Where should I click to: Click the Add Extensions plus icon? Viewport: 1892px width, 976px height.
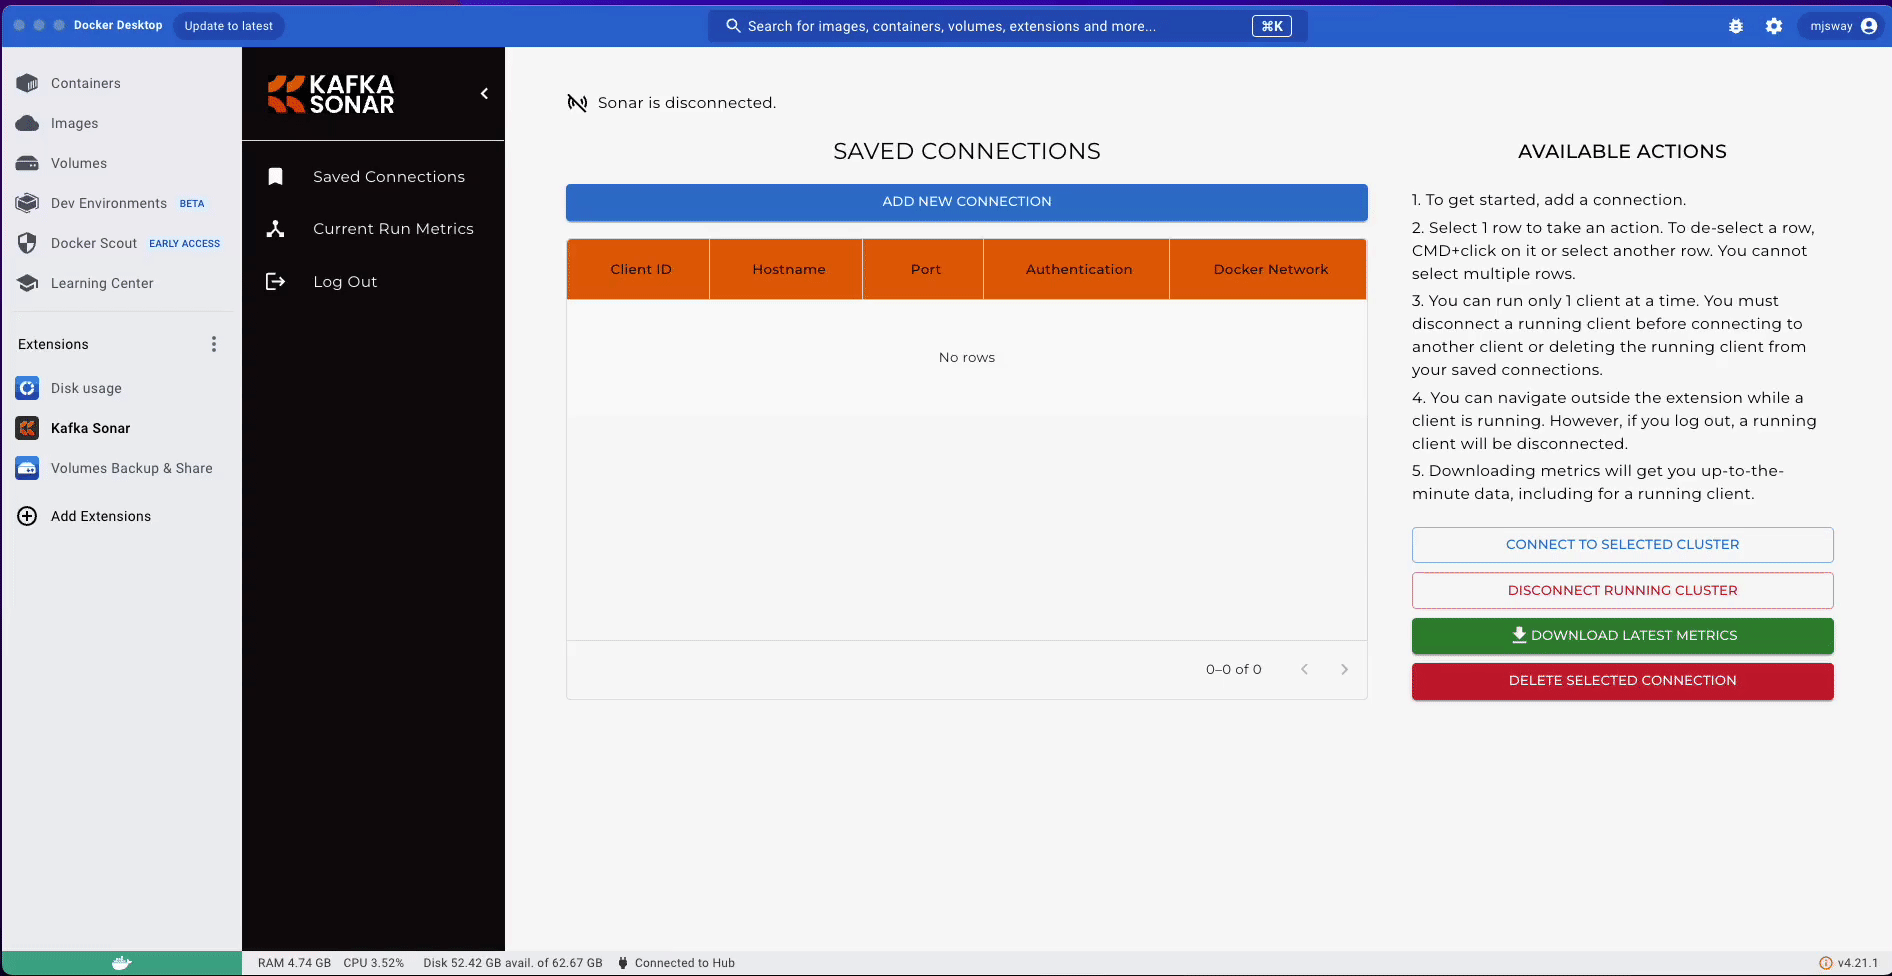coord(27,516)
